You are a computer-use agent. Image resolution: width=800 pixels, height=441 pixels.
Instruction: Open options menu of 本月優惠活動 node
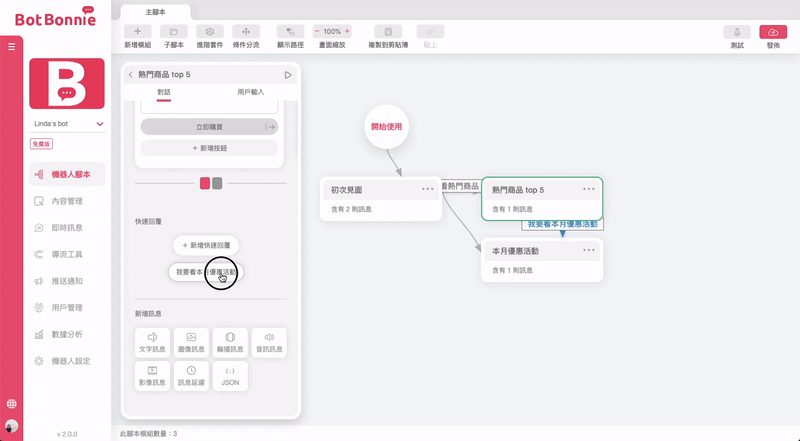pyautogui.click(x=589, y=251)
